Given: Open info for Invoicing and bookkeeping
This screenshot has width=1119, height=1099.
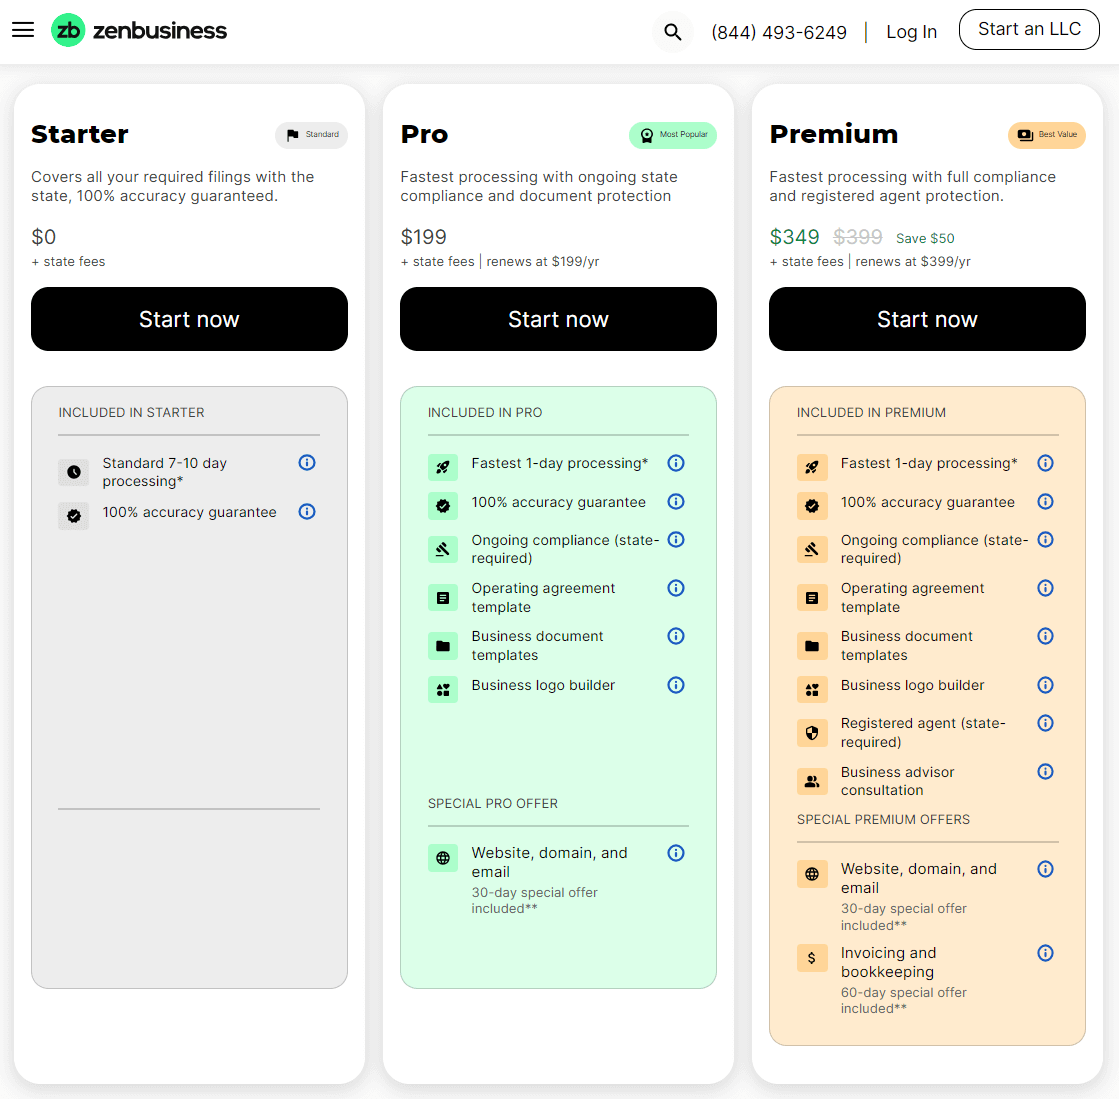Looking at the screenshot, I should click(1045, 953).
